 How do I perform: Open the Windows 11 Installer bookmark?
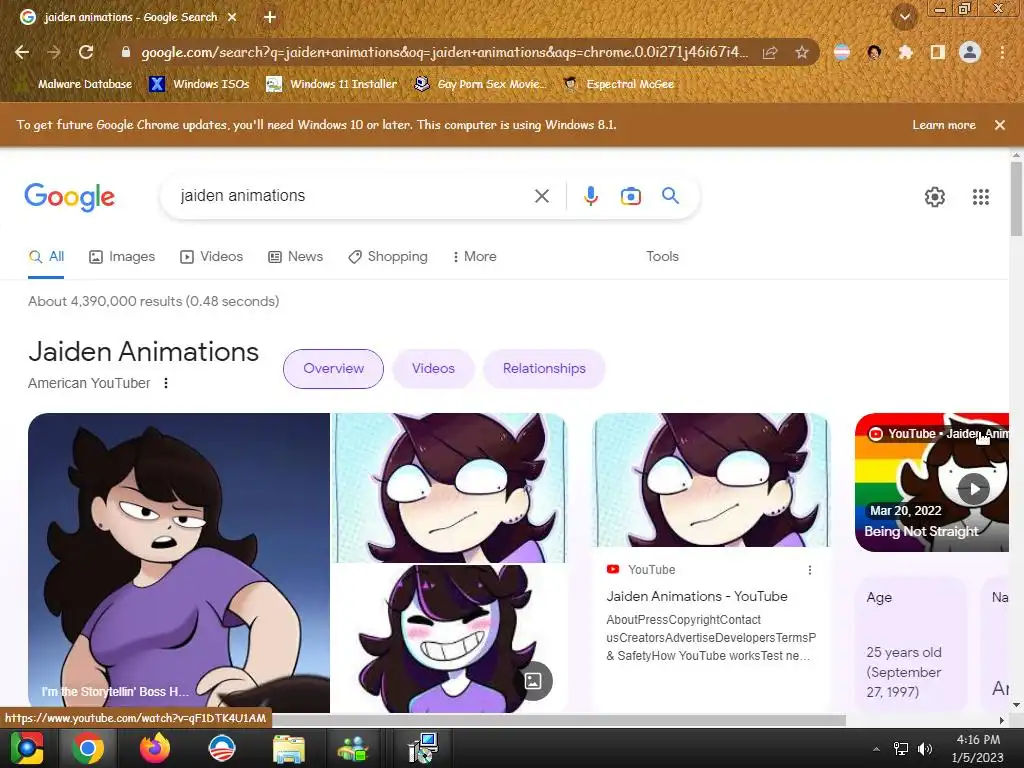[332, 84]
